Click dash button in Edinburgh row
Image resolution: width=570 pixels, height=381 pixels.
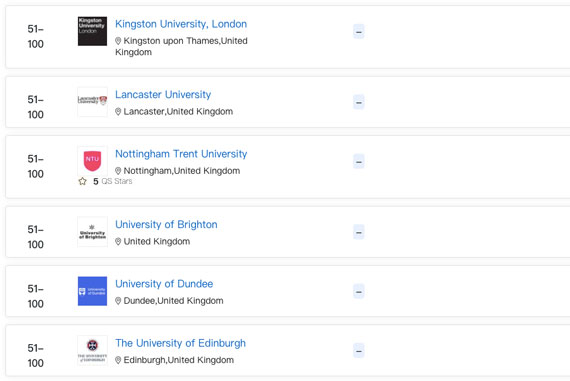click(x=359, y=350)
